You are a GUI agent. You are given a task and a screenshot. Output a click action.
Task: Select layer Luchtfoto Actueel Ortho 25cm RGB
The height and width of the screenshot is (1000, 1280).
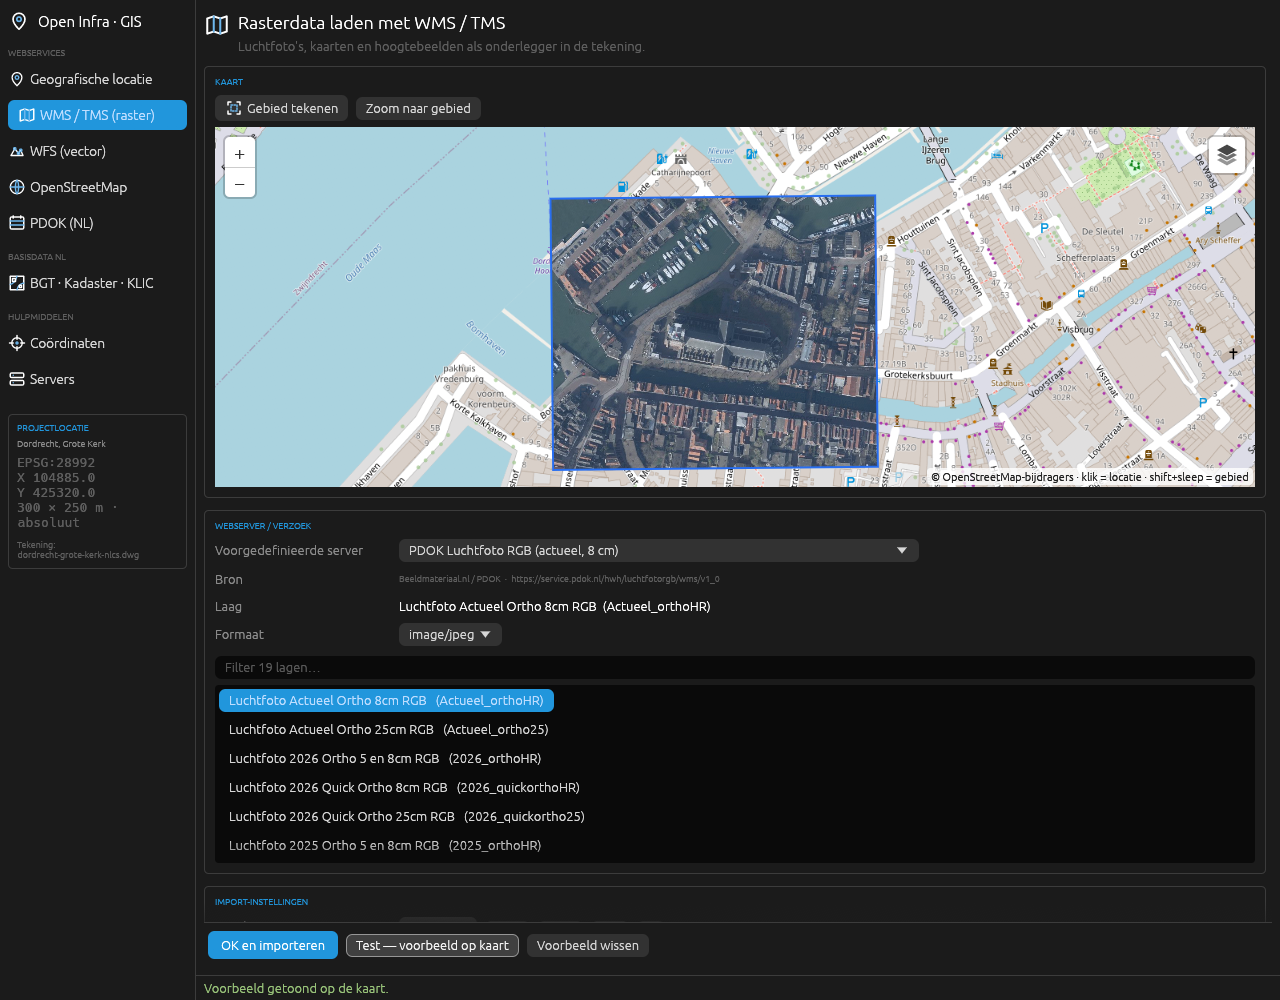click(x=388, y=729)
